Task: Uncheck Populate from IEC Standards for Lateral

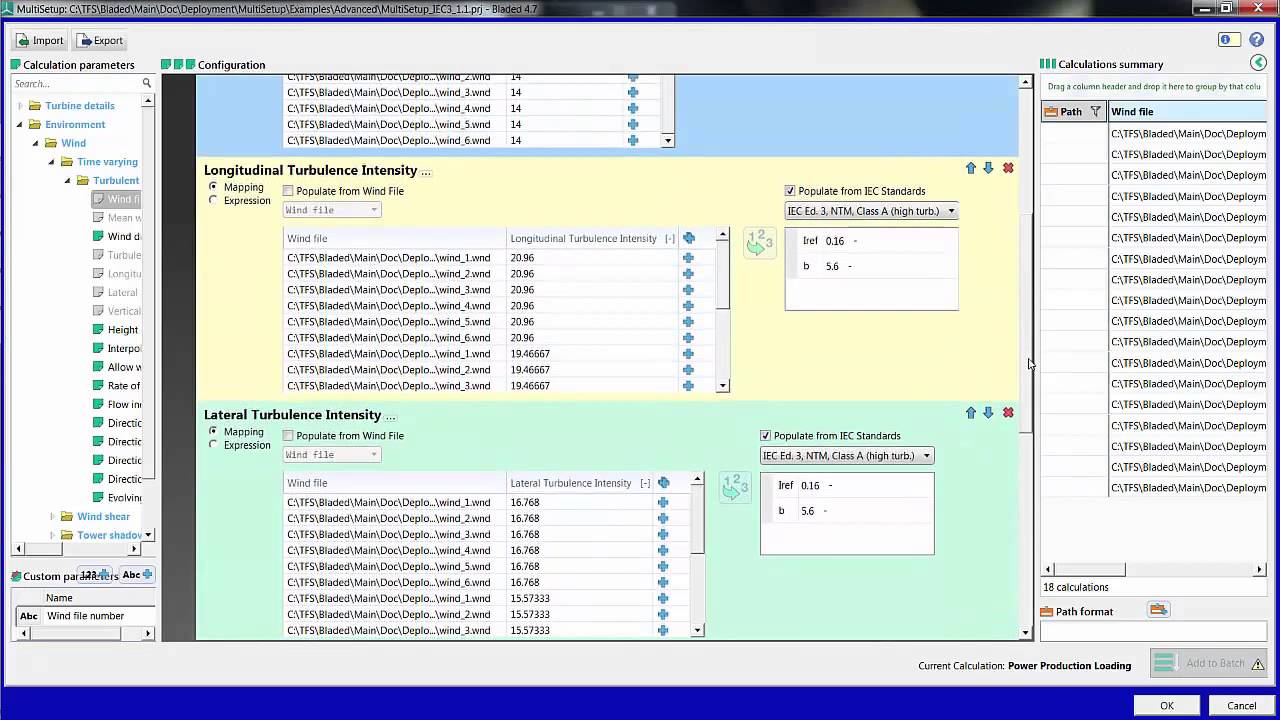Action: [x=766, y=436]
